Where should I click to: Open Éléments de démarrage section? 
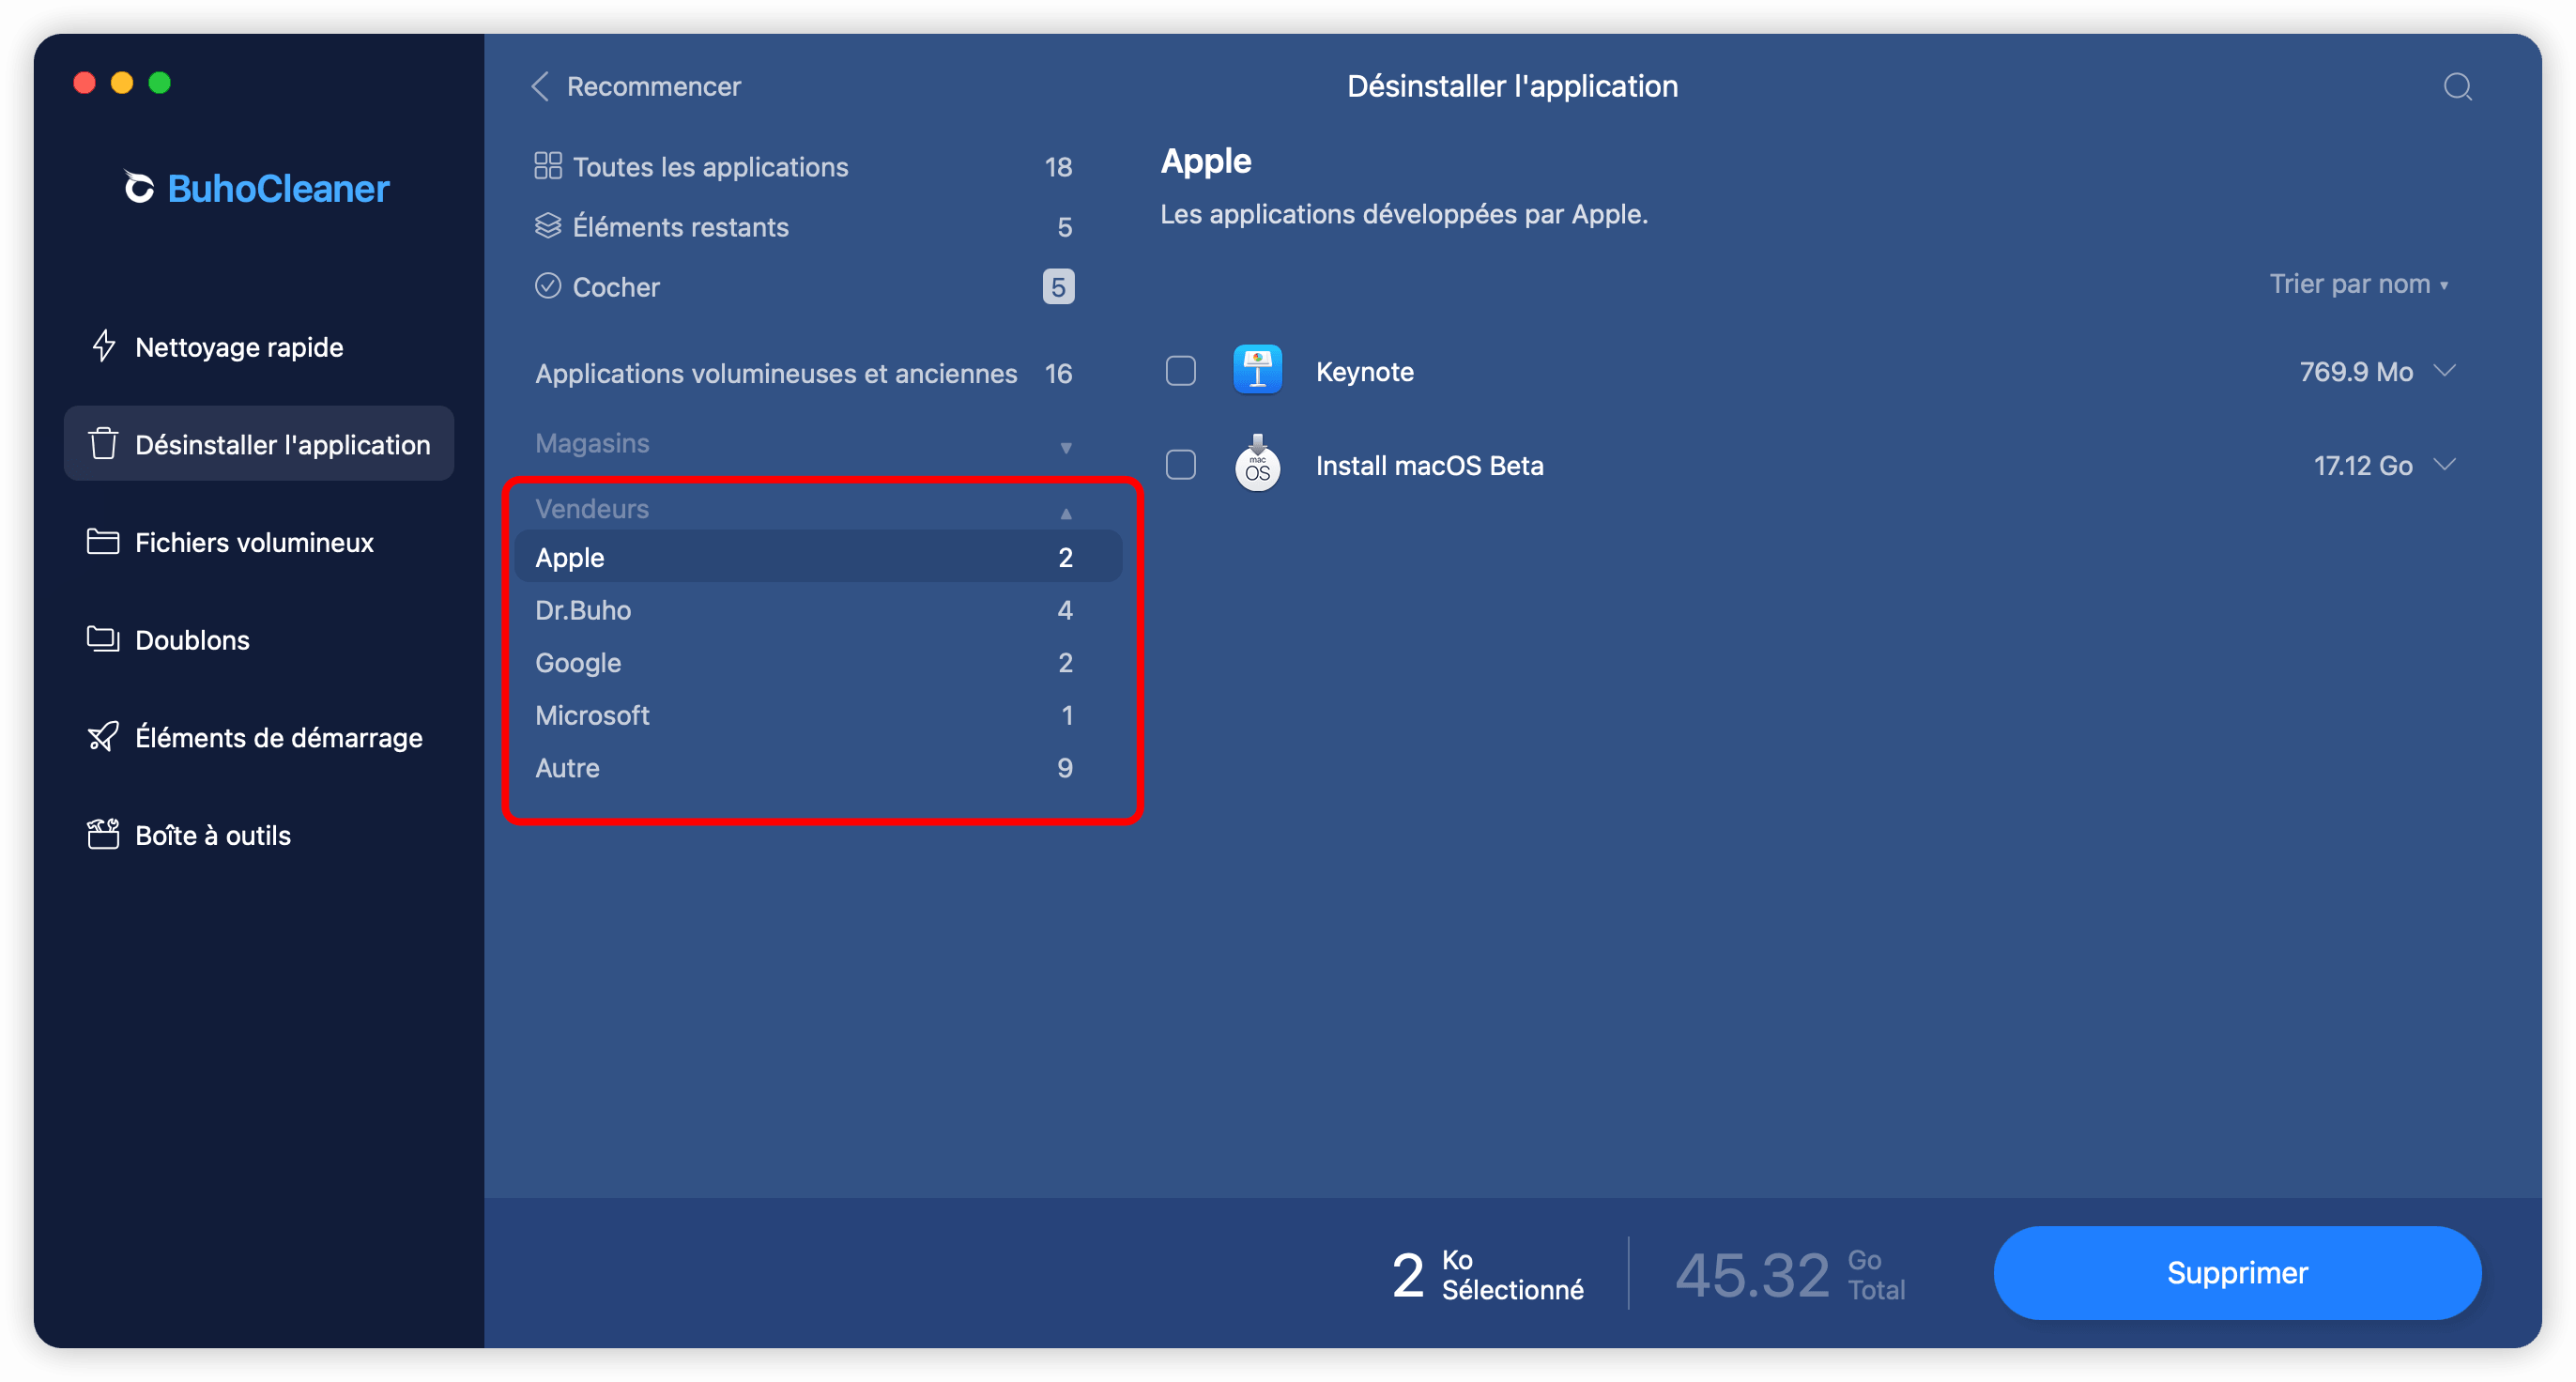point(259,737)
